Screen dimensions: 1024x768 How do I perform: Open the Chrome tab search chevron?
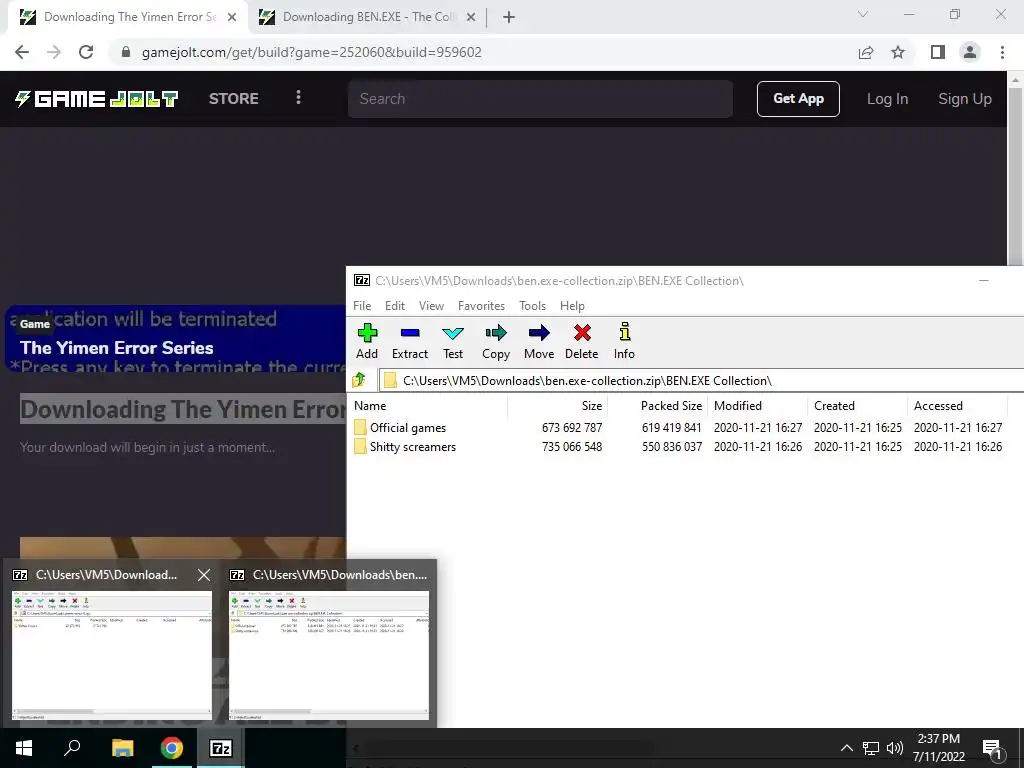click(x=863, y=14)
